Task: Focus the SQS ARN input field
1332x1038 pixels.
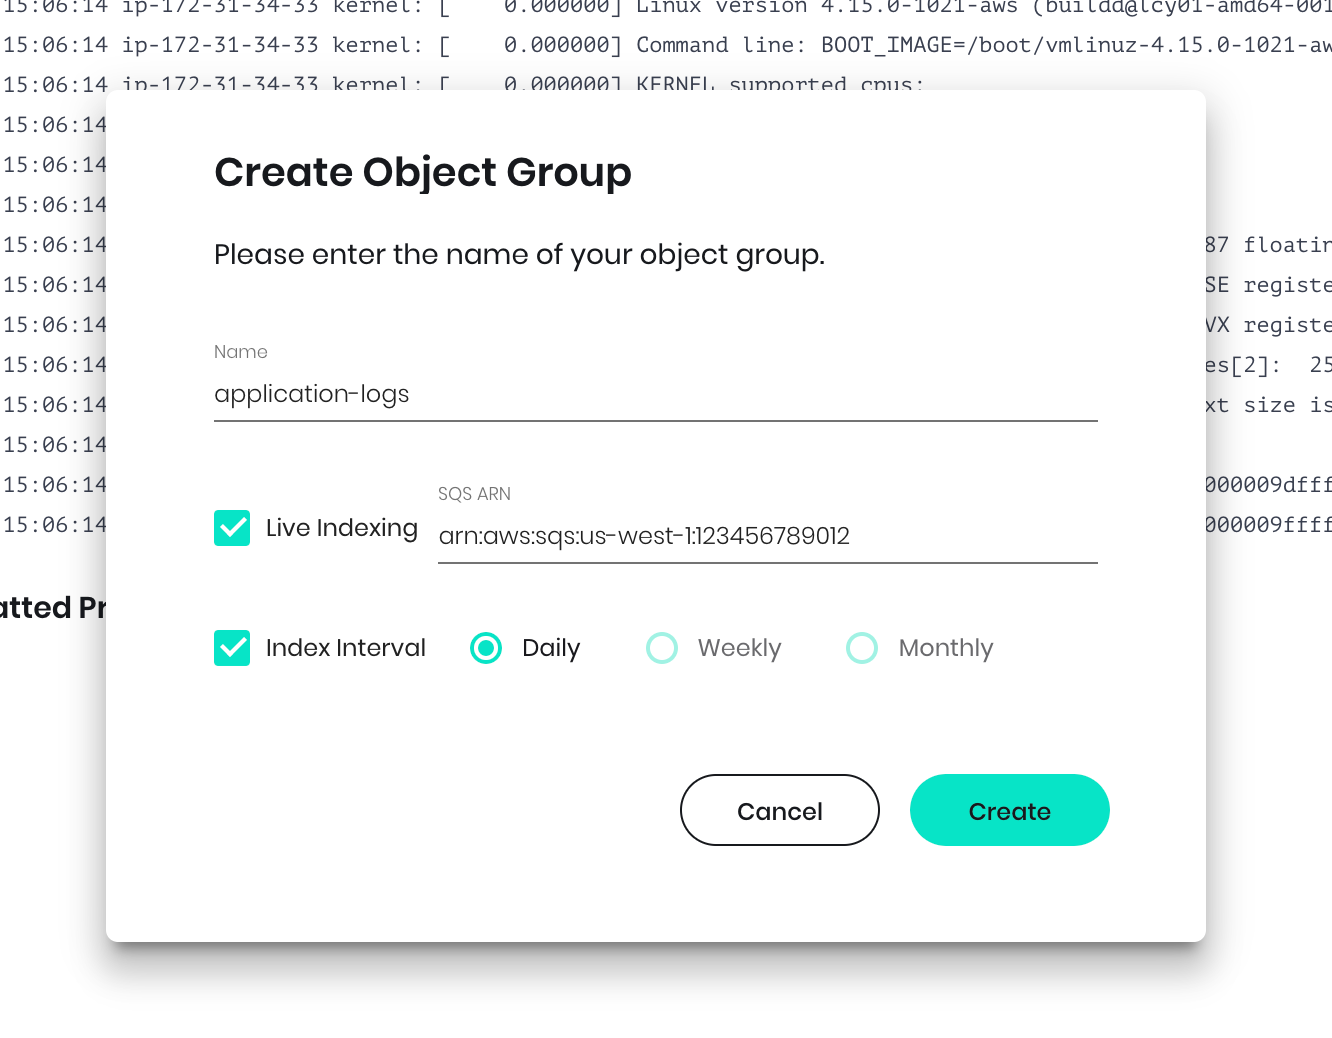Action: 768,537
